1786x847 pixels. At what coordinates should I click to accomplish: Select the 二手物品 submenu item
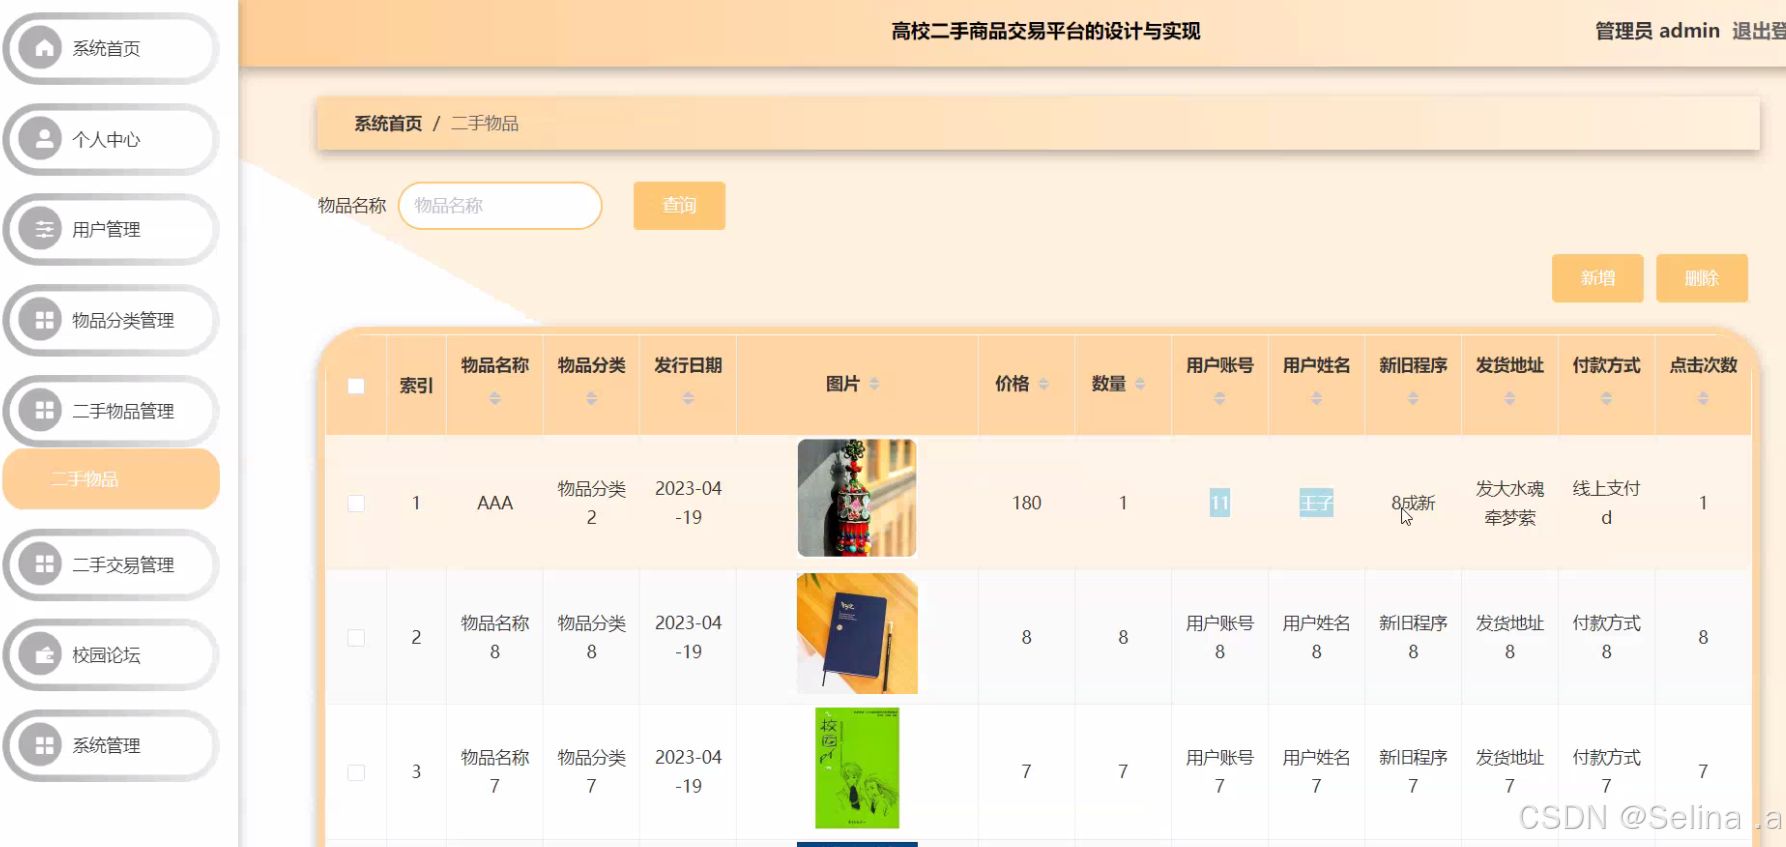[x=111, y=479]
